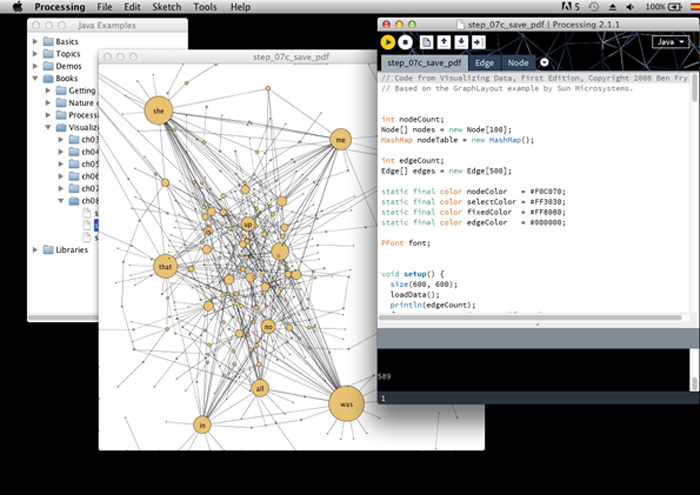The width and height of the screenshot is (700, 495).
Task: Click the step_07c_save_pdf sketch window title
Action: pos(291,57)
